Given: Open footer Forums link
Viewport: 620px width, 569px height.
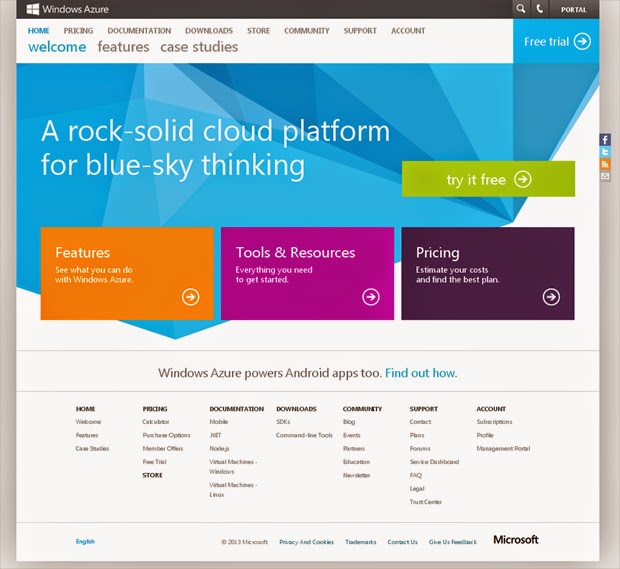Looking at the screenshot, I should tap(420, 448).
